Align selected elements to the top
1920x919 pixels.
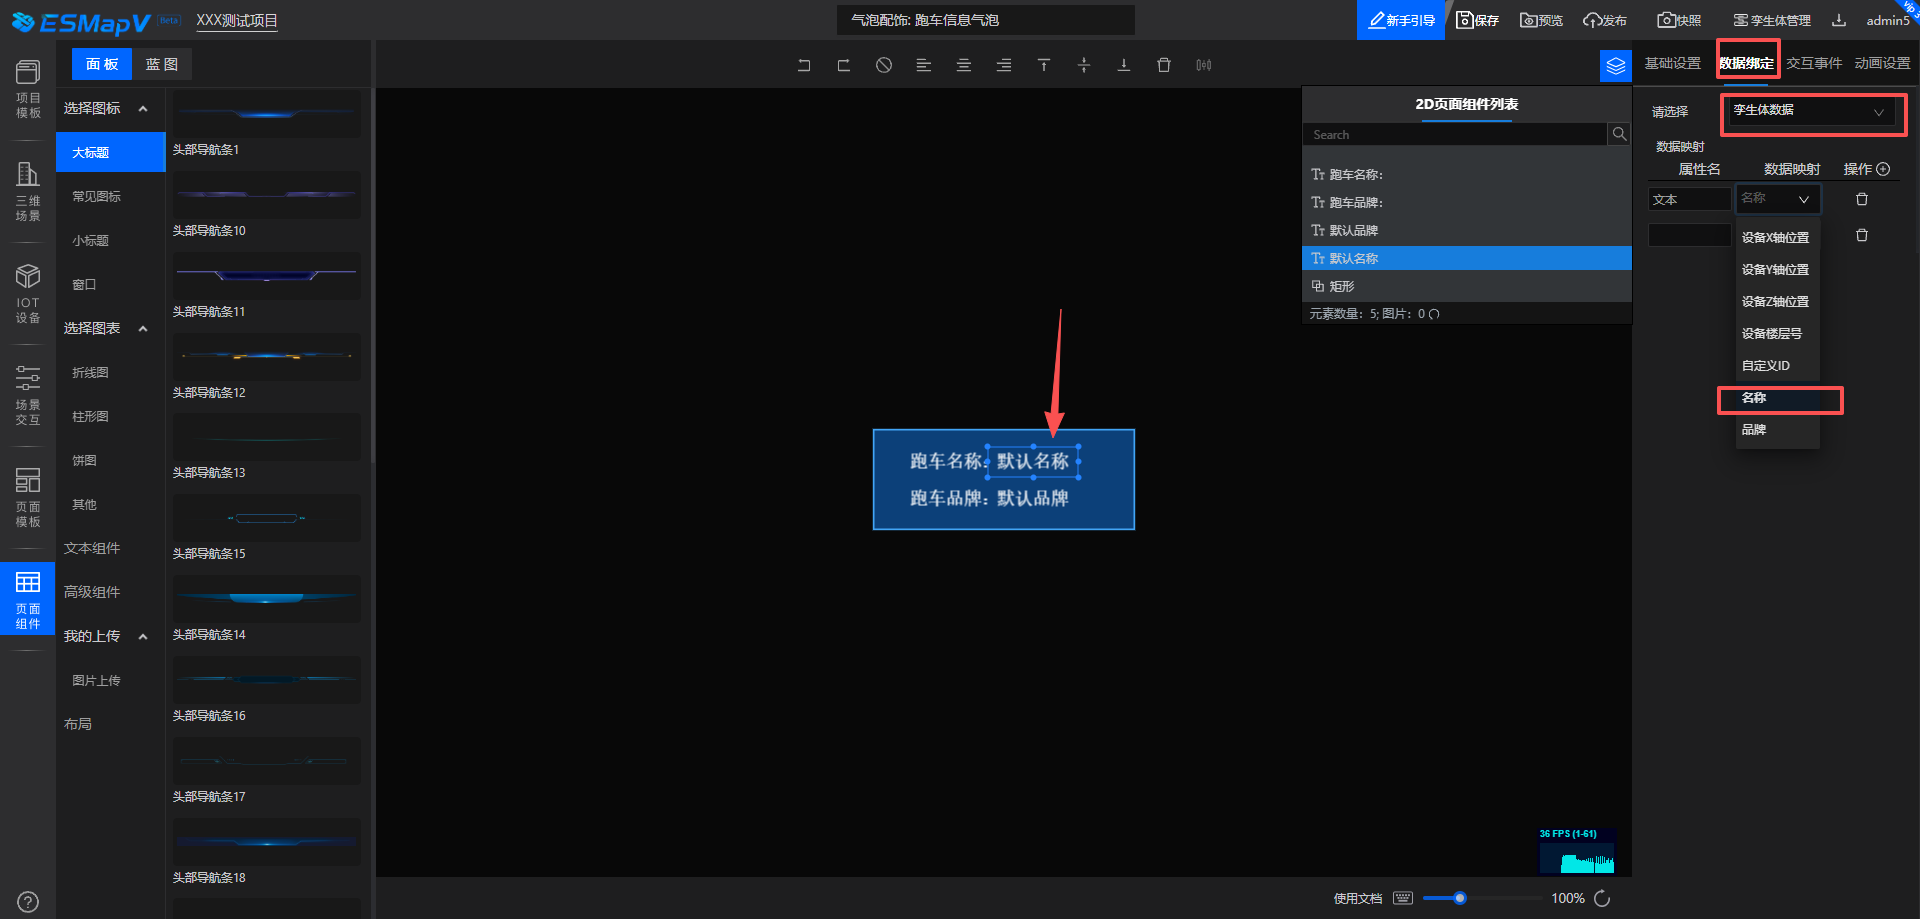[1044, 65]
